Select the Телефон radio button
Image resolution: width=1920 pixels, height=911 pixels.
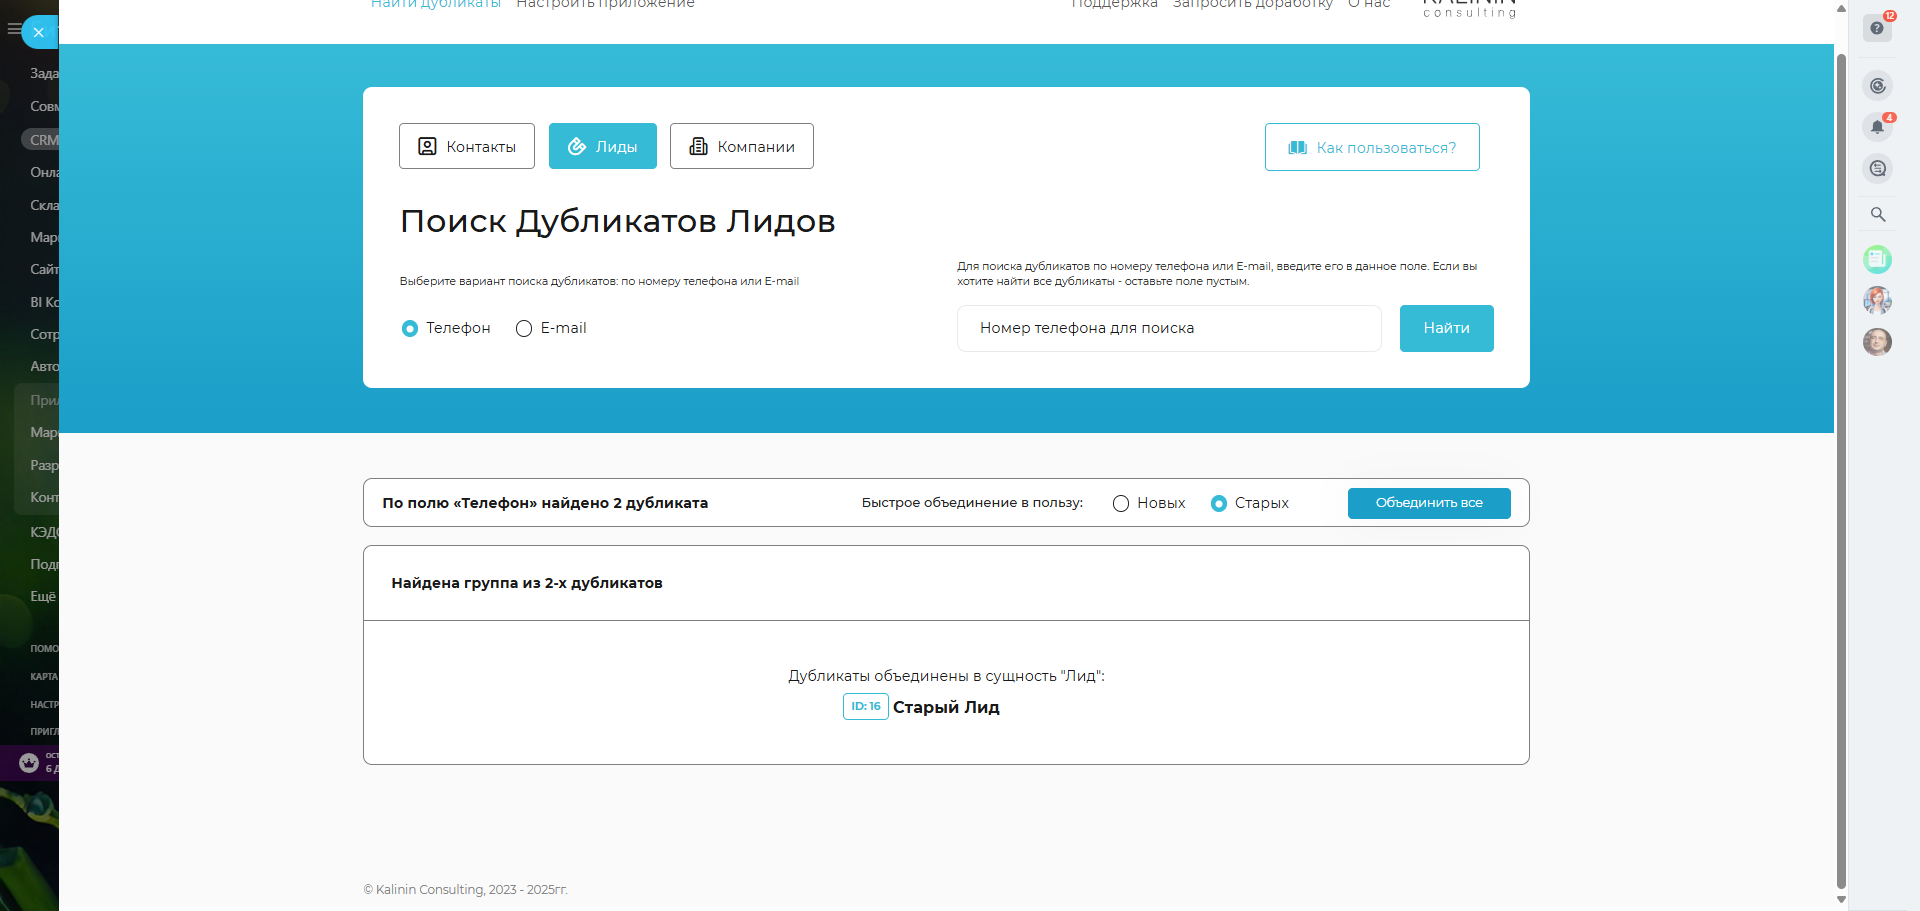410,329
